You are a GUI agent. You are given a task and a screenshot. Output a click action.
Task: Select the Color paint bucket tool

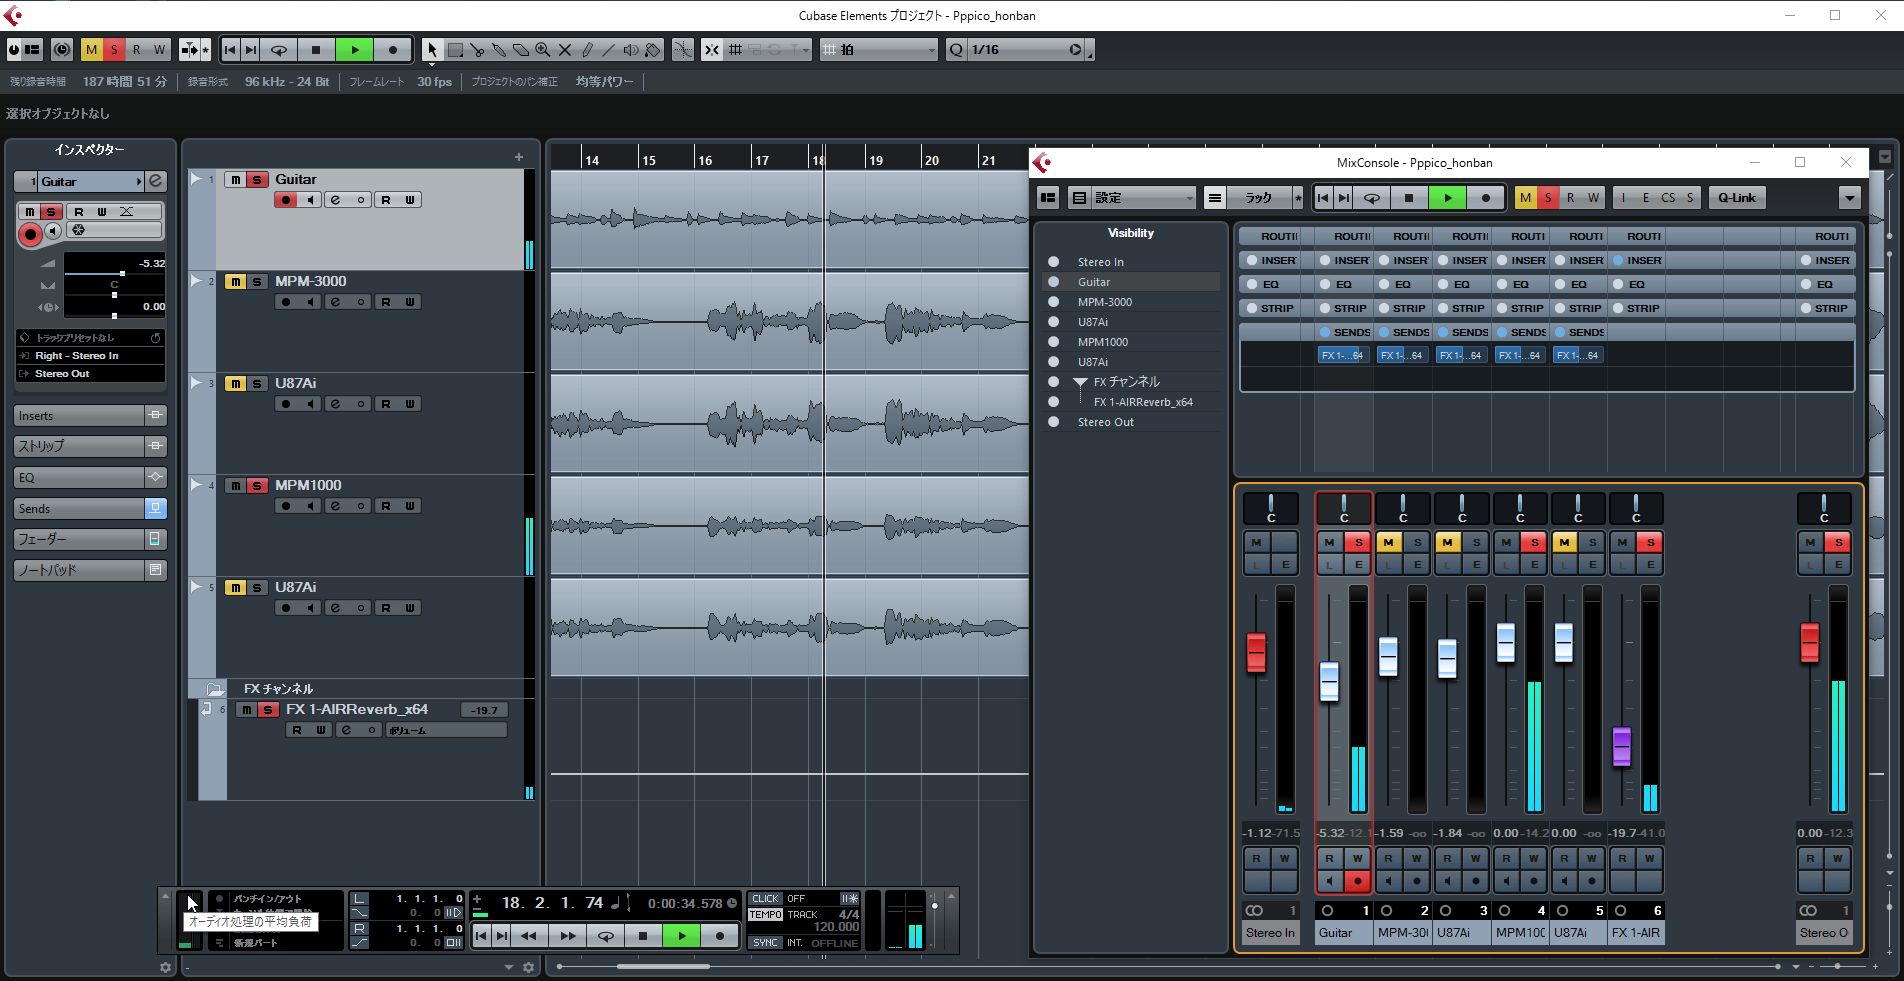coord(653,50)
